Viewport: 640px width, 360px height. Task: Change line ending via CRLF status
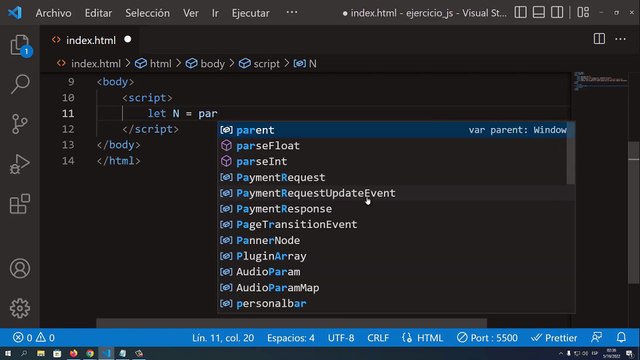point(378,338)
